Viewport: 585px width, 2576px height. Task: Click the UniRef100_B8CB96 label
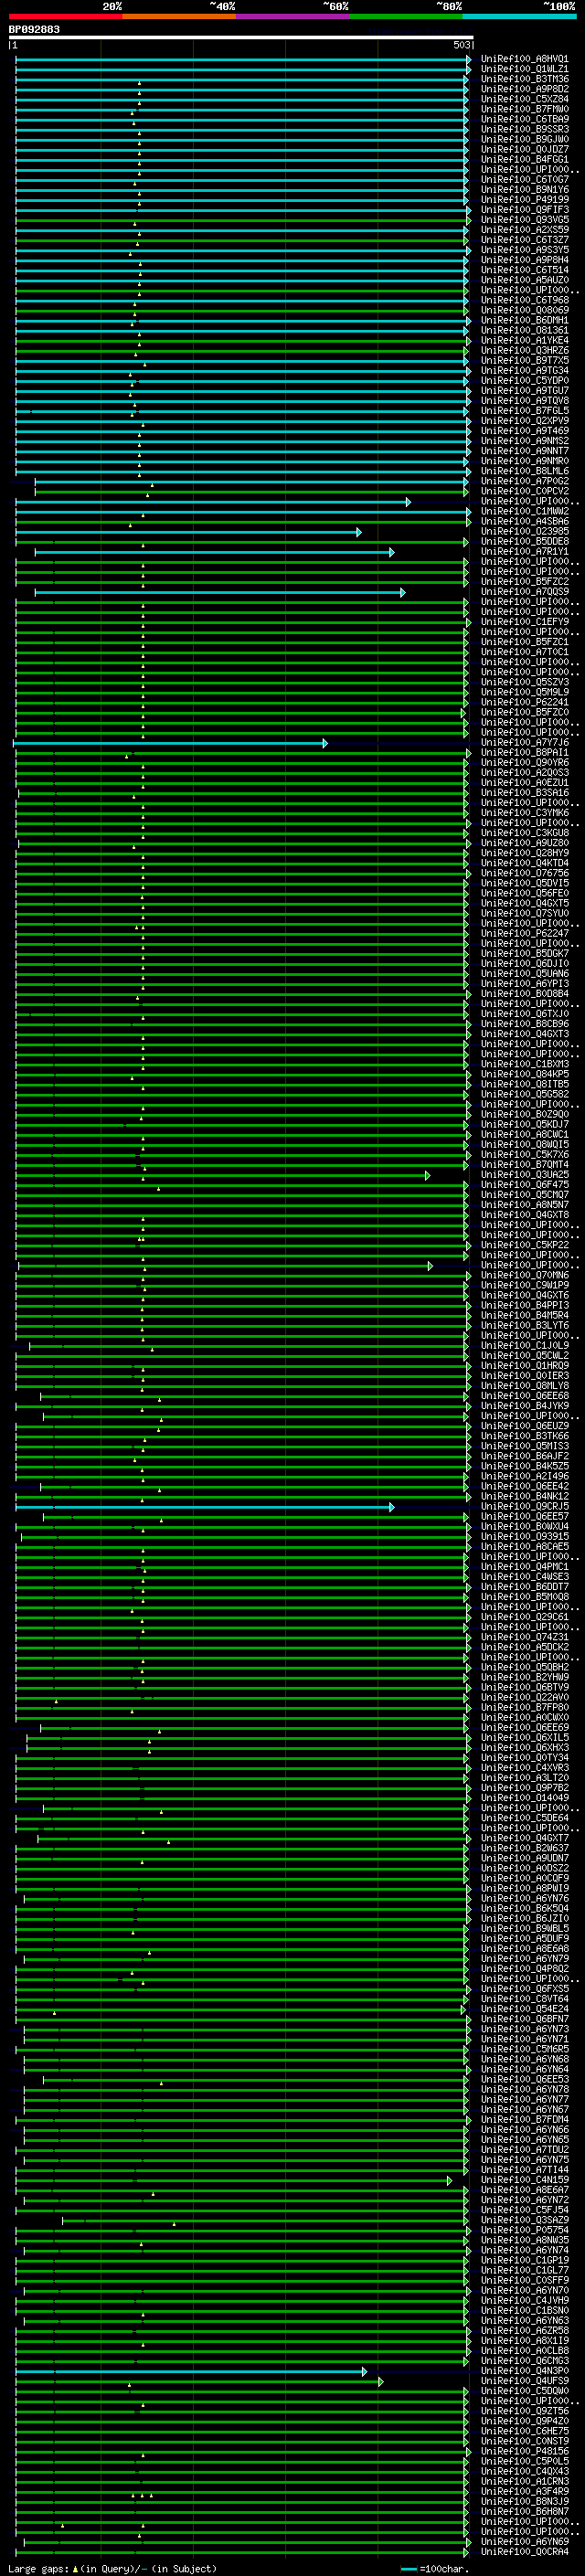(x=525, y=1023)
